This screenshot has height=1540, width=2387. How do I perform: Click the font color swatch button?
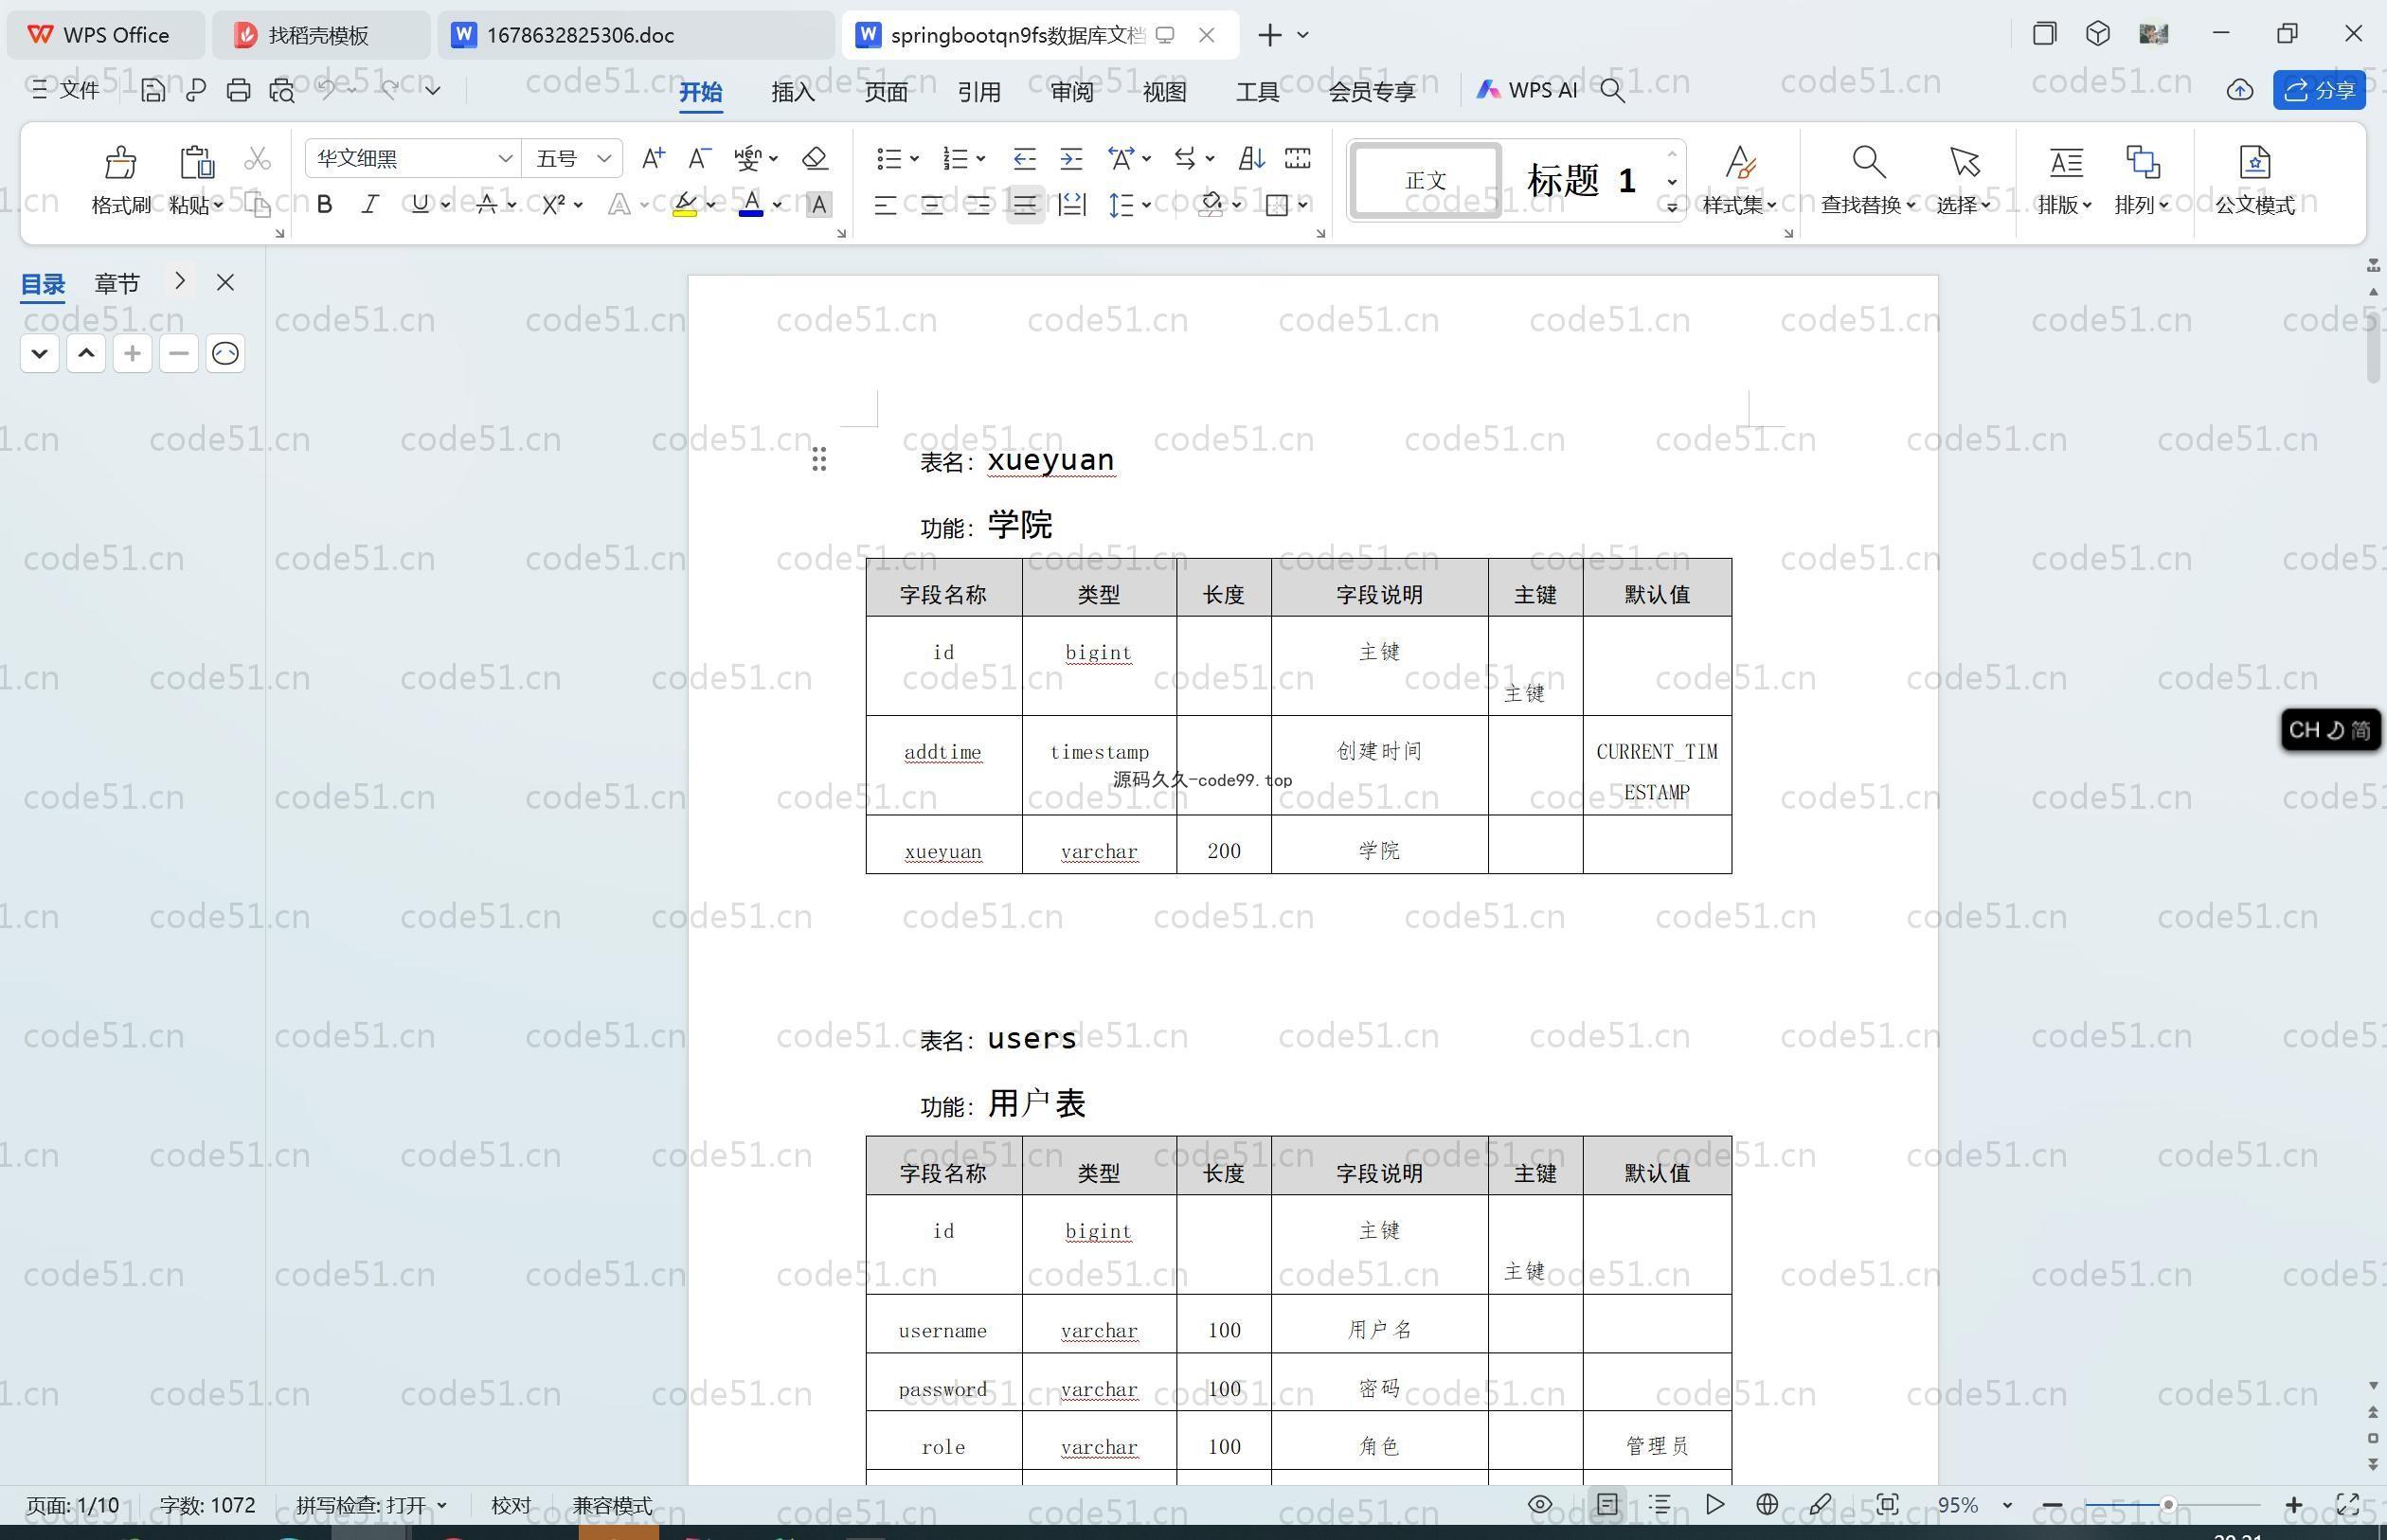coord(751,205)
